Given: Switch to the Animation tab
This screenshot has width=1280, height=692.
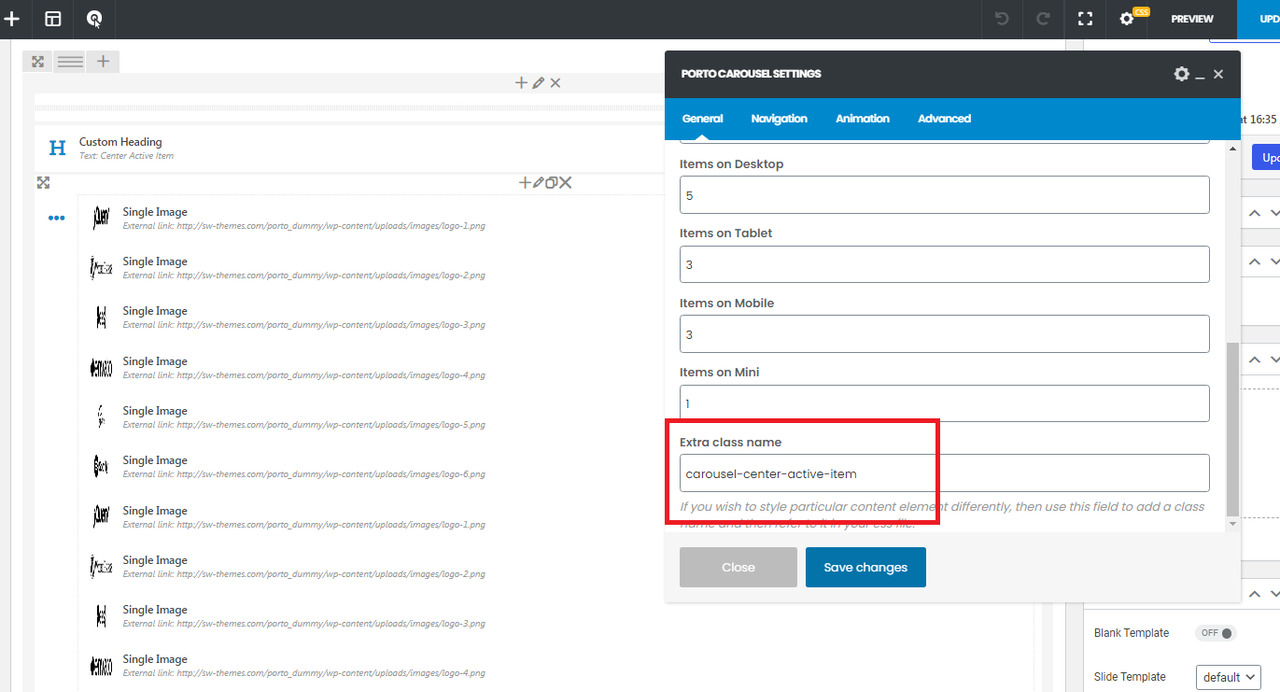Looking at the screenshot, I should pos(862,118).
